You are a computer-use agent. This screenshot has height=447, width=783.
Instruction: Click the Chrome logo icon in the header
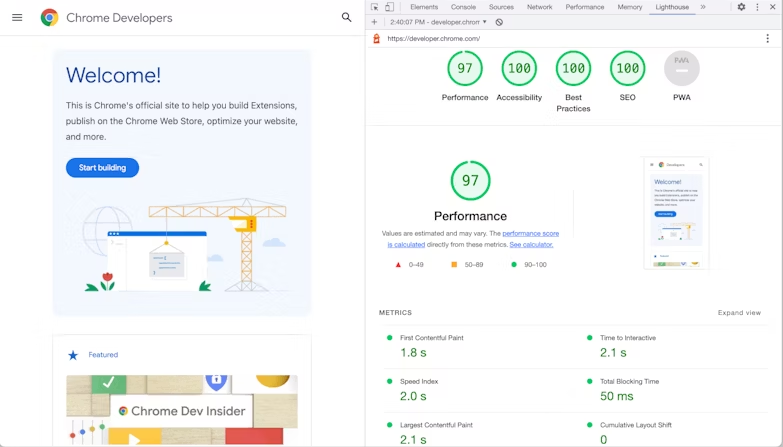[49, 17]
